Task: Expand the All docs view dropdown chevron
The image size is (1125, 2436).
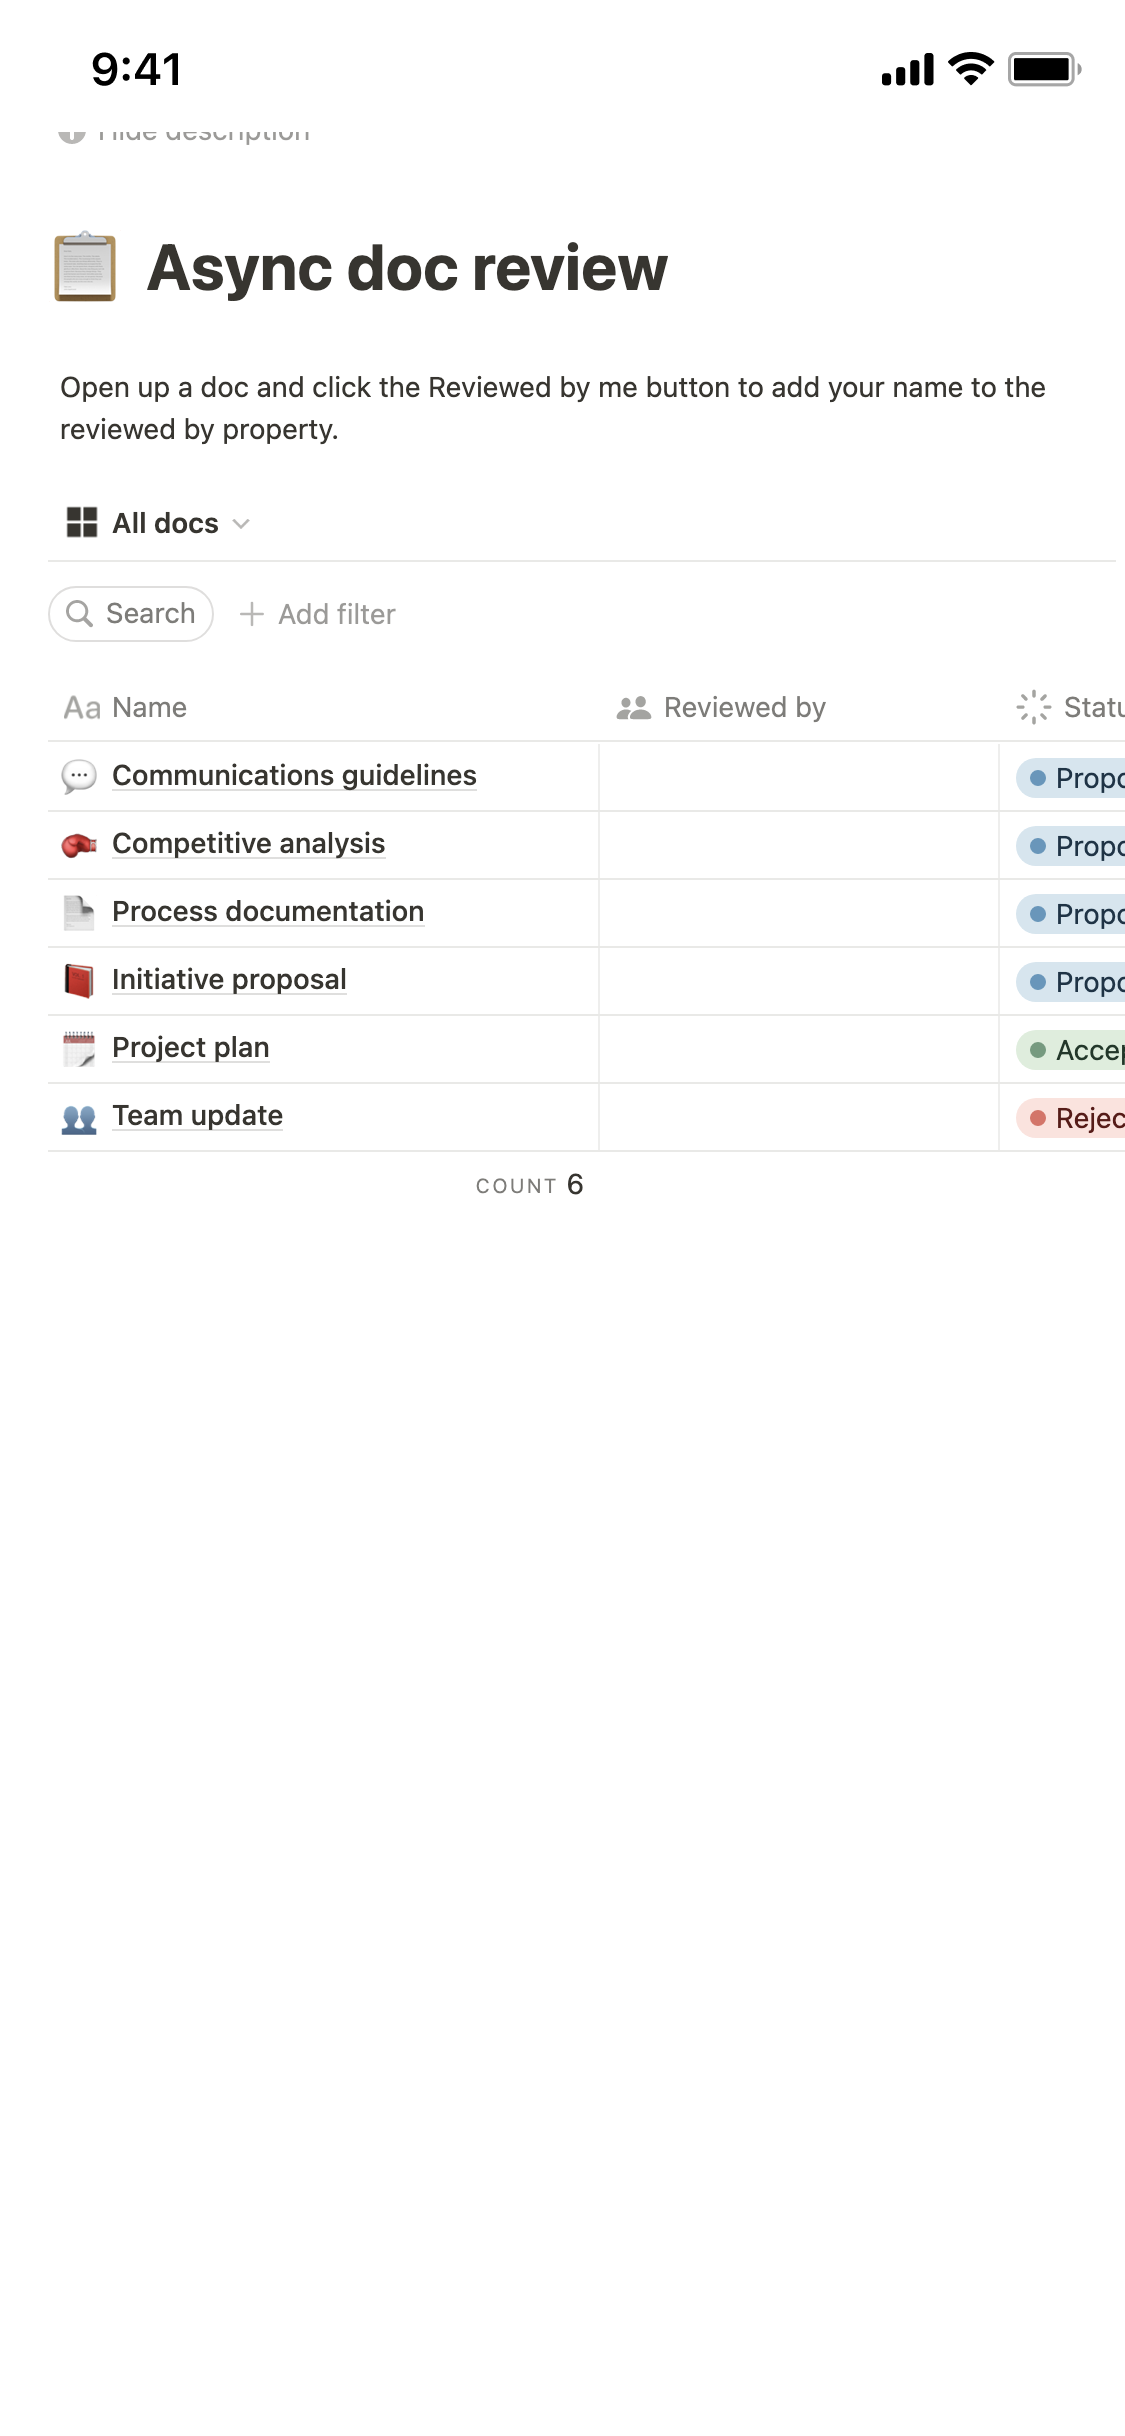Action: click(241, 523)
